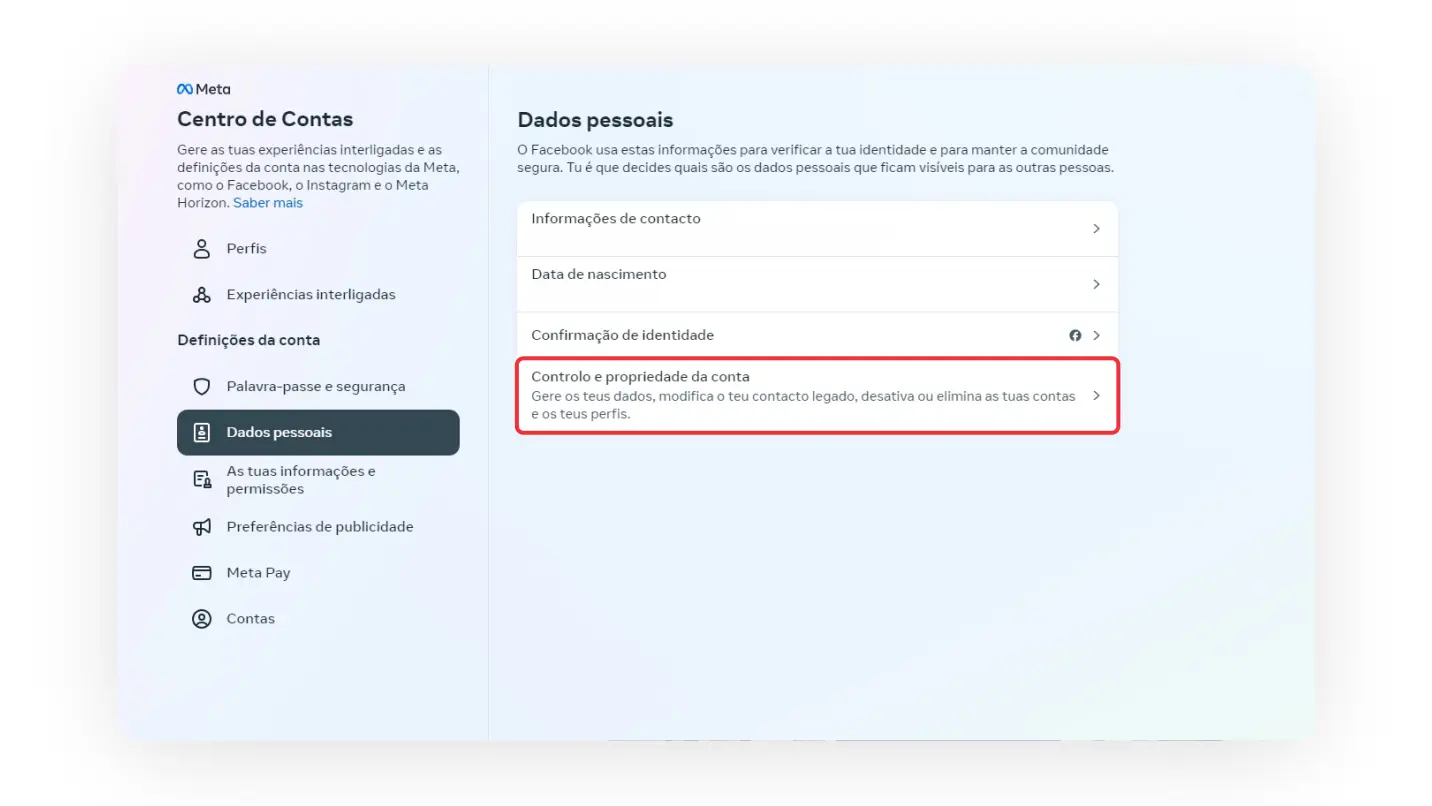Select the payment card icon beside Meta Pay
This screenshot has width=1432, height=806.
[x=202, y=572]
